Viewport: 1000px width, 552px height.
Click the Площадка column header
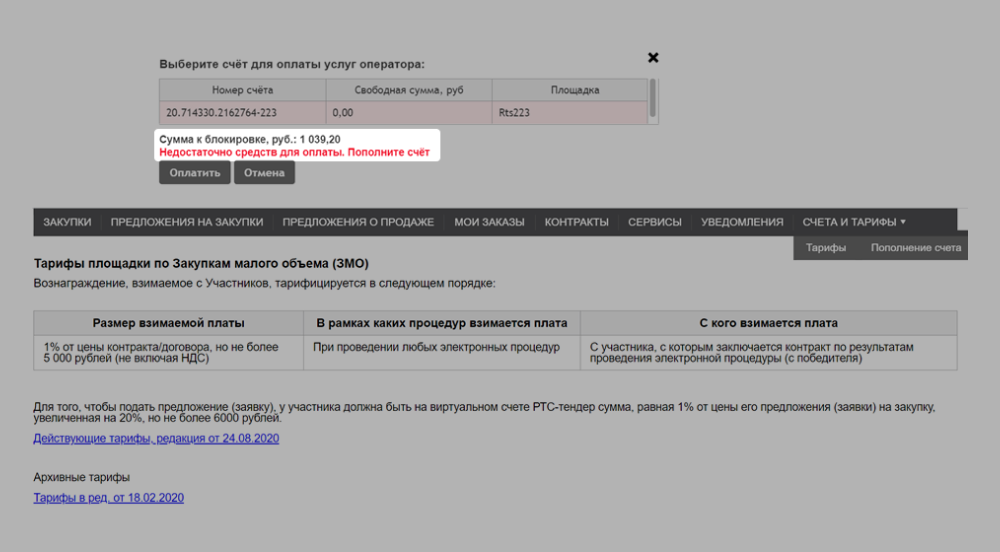click(570, 90)
